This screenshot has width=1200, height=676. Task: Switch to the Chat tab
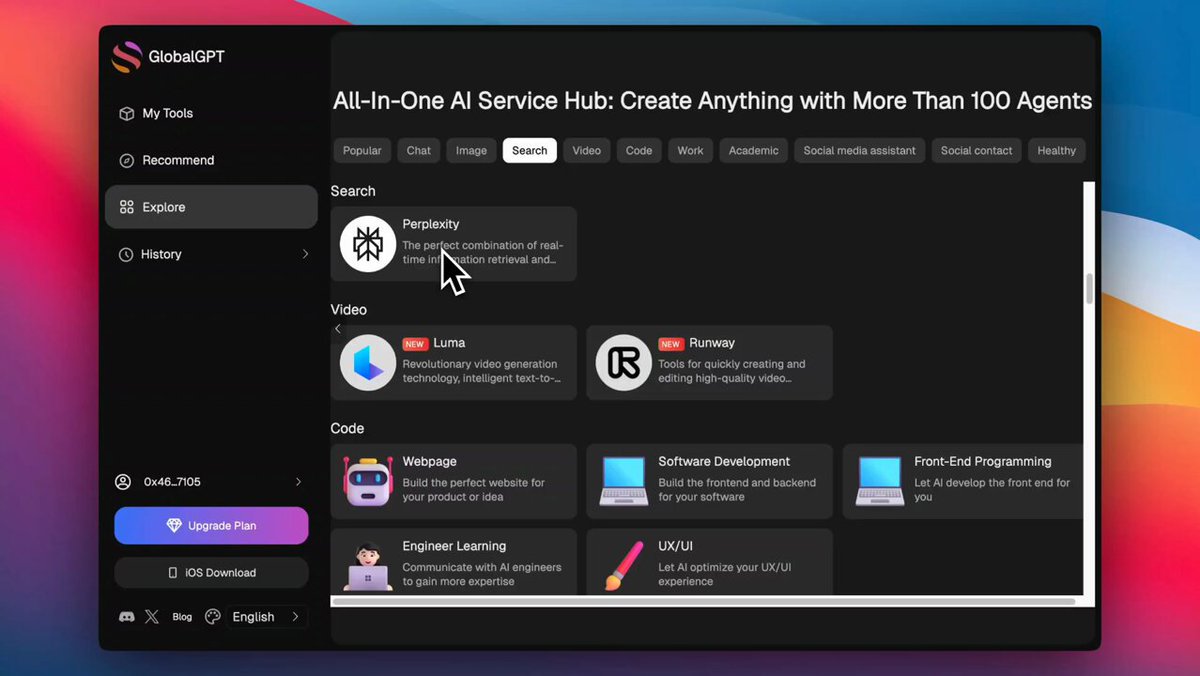[x=419, y=151]
